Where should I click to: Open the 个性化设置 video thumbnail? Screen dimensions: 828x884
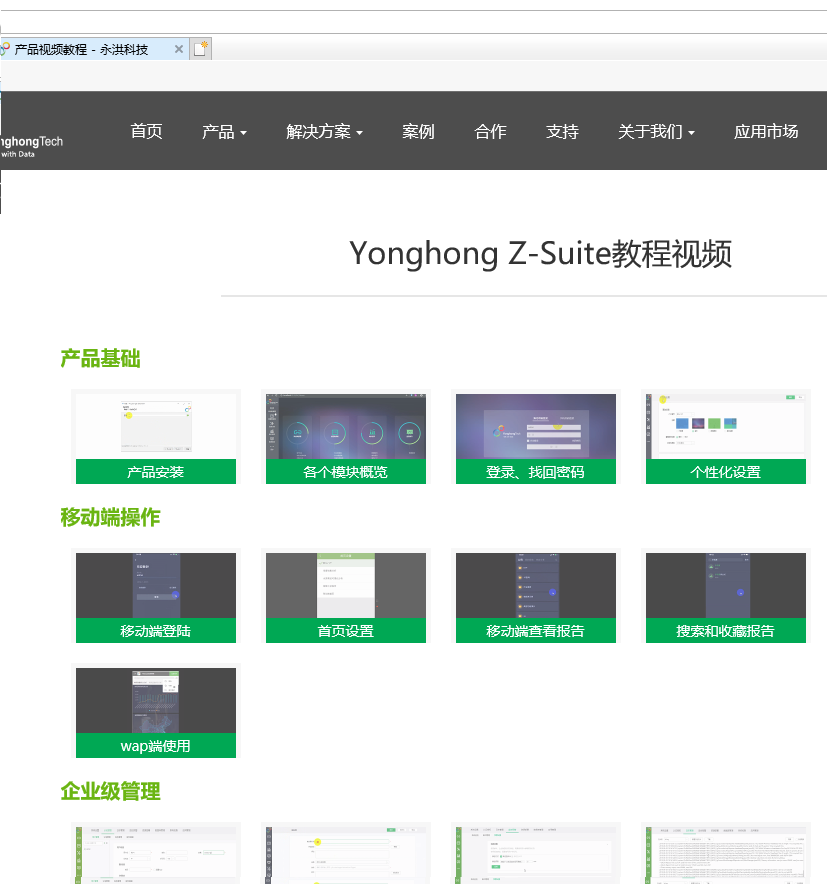725,426
